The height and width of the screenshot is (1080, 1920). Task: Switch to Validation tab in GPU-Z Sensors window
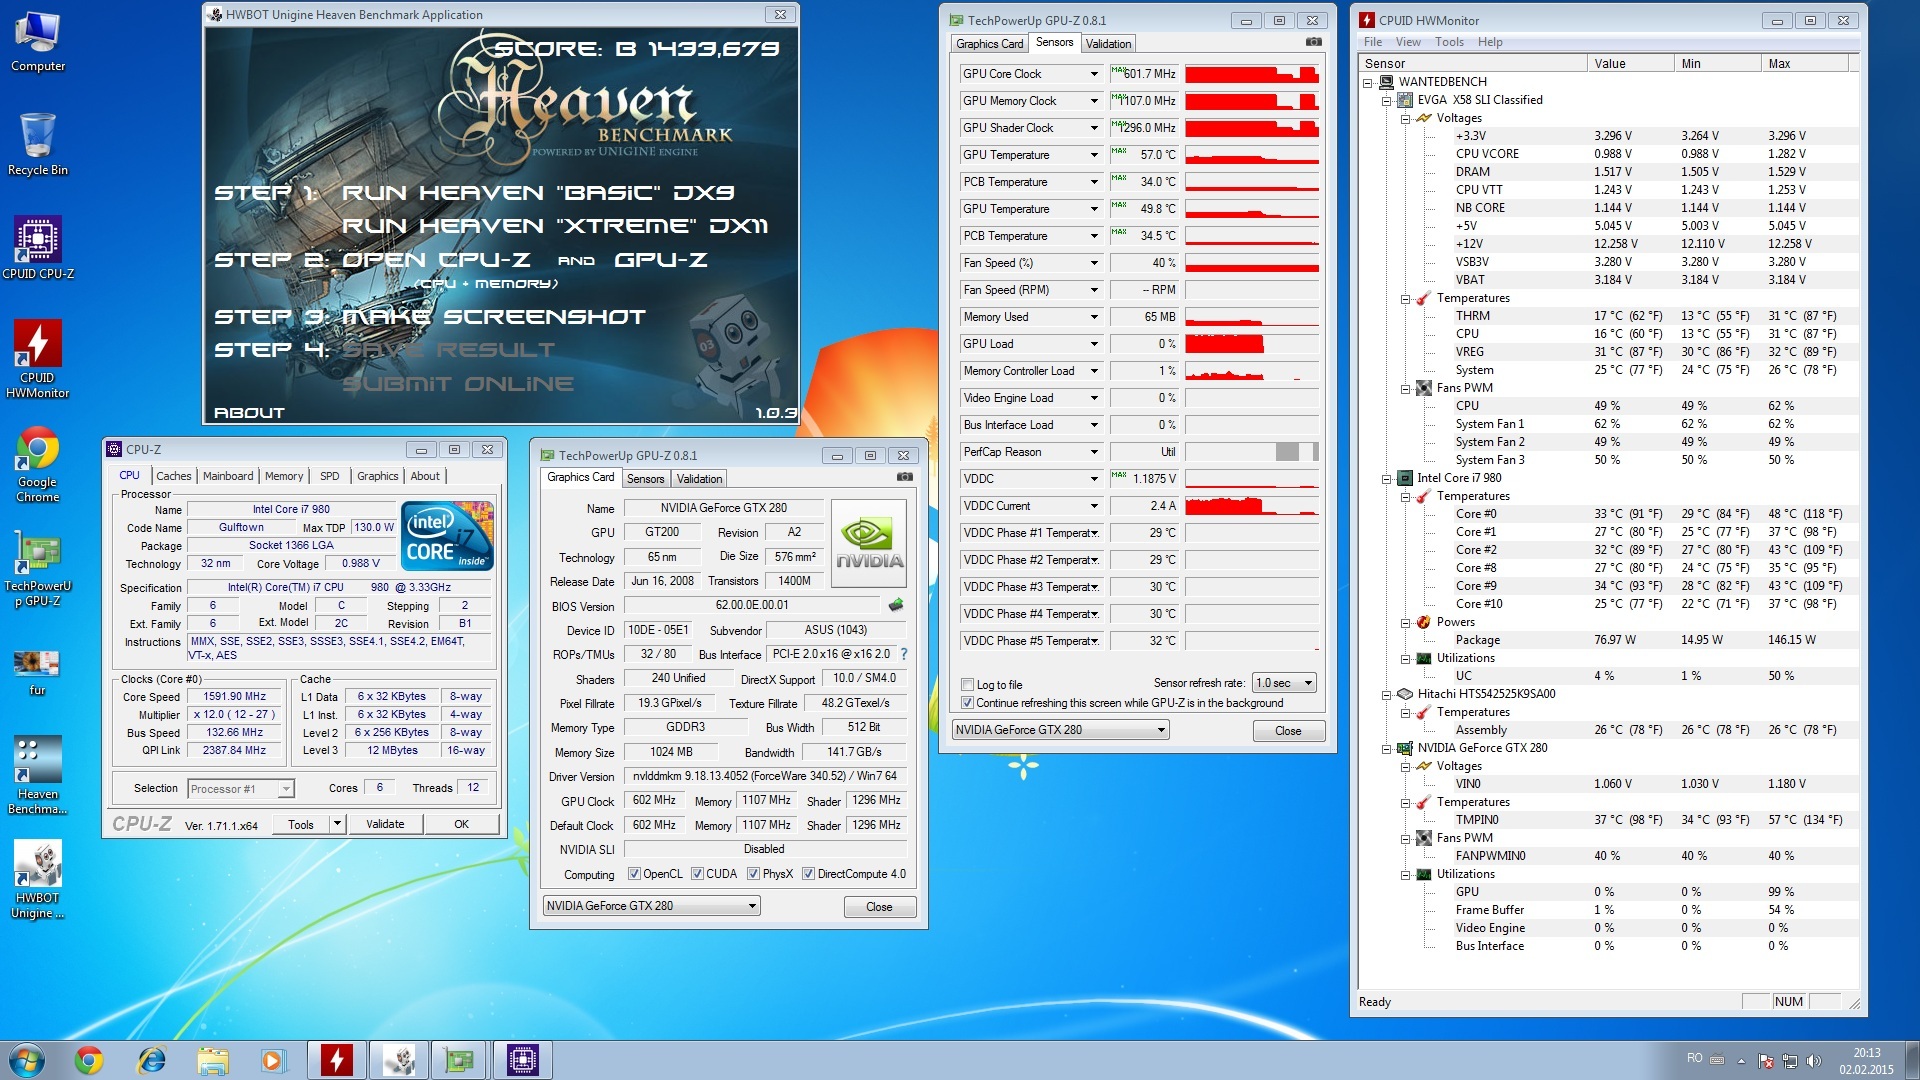[x=1108, y=44]
